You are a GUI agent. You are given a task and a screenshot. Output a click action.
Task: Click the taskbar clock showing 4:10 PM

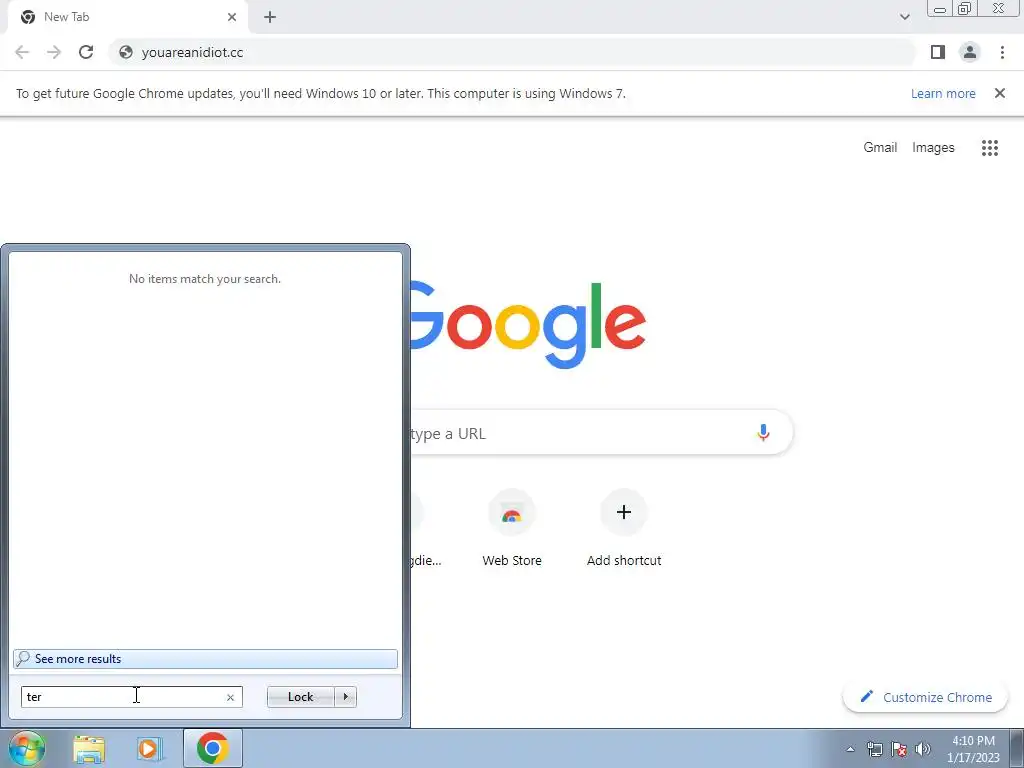coord(973,749)
